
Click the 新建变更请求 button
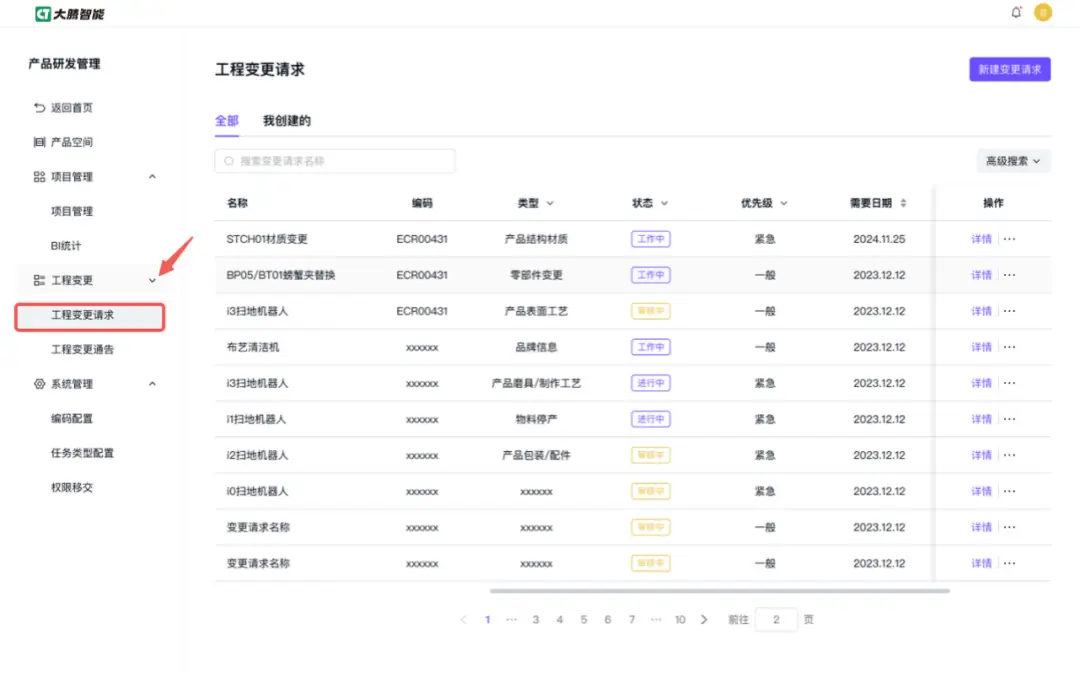point(1009,69)
